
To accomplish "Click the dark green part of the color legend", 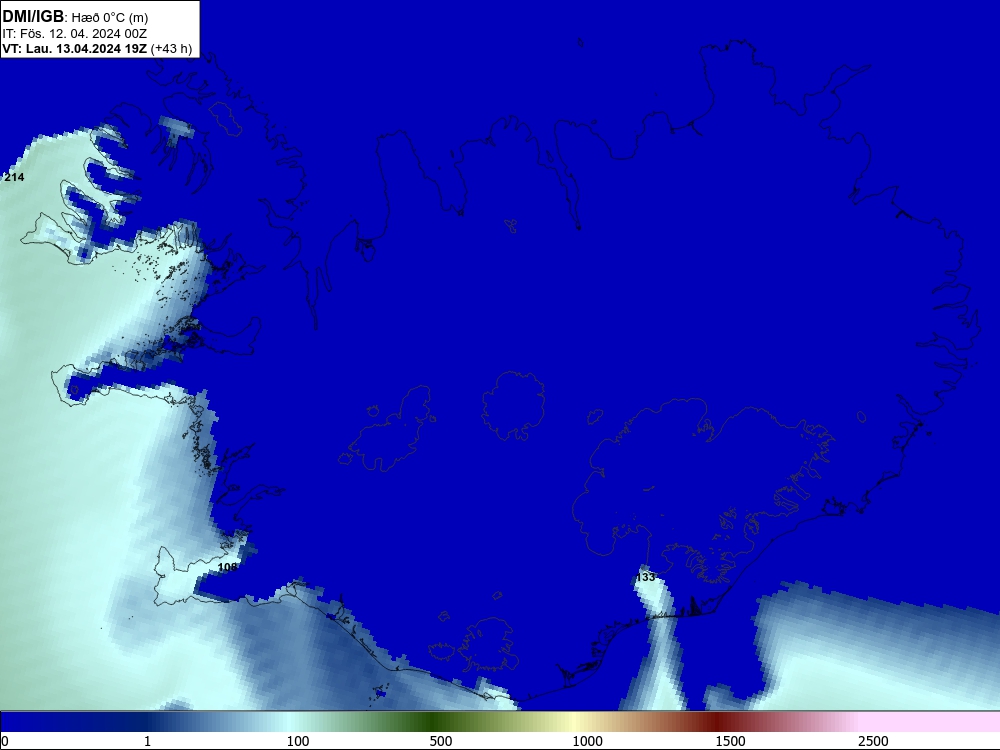I will [x=432, y=722].
